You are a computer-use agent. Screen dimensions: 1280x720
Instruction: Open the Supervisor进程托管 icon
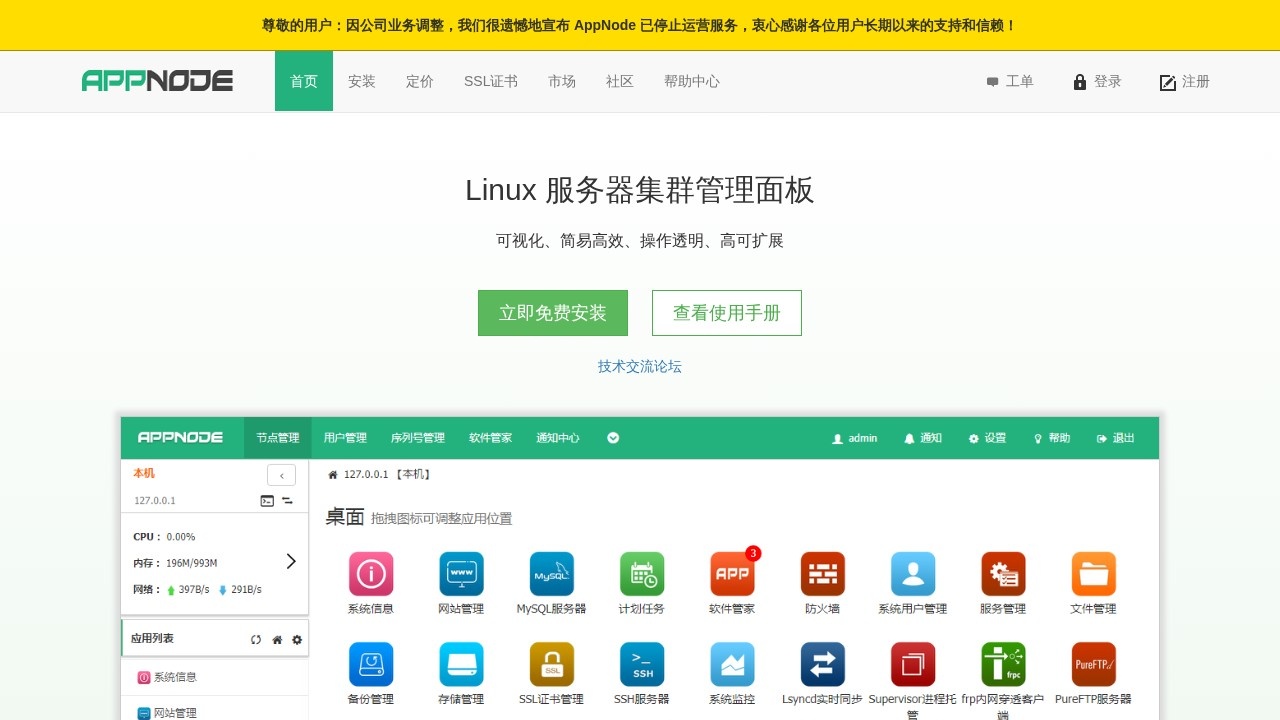pos(913,664)
